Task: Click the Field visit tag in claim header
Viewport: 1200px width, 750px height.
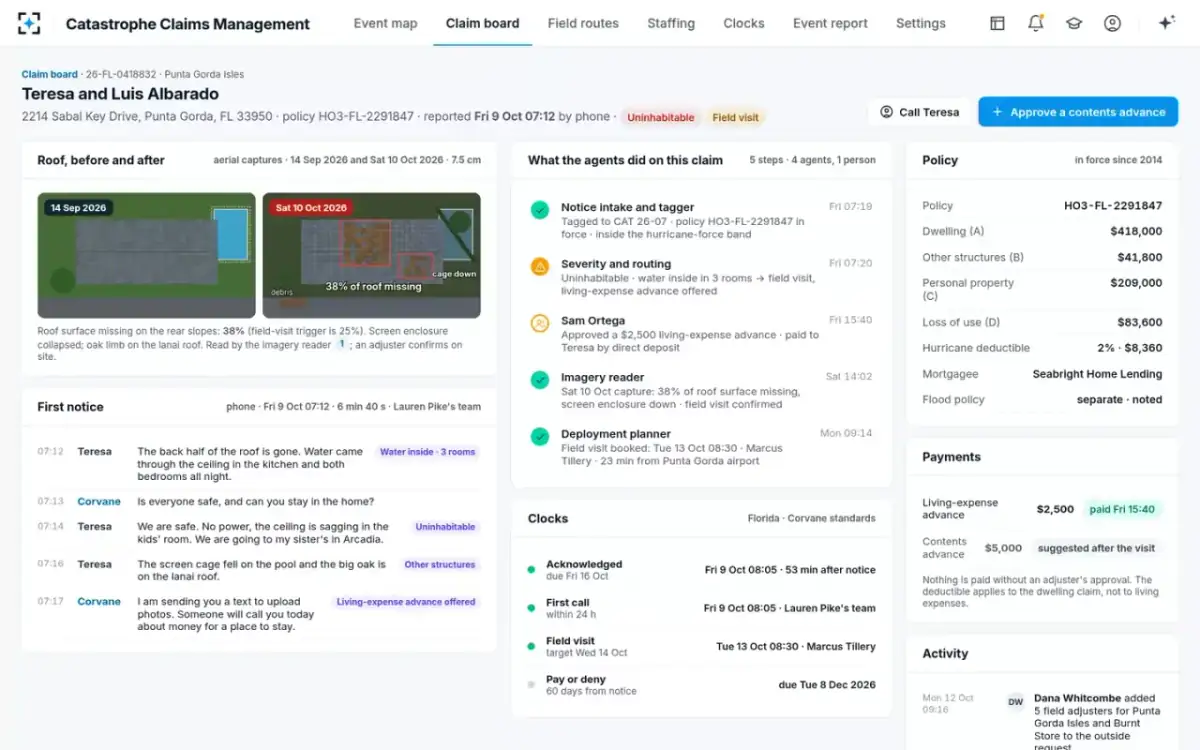Action: 735,118
